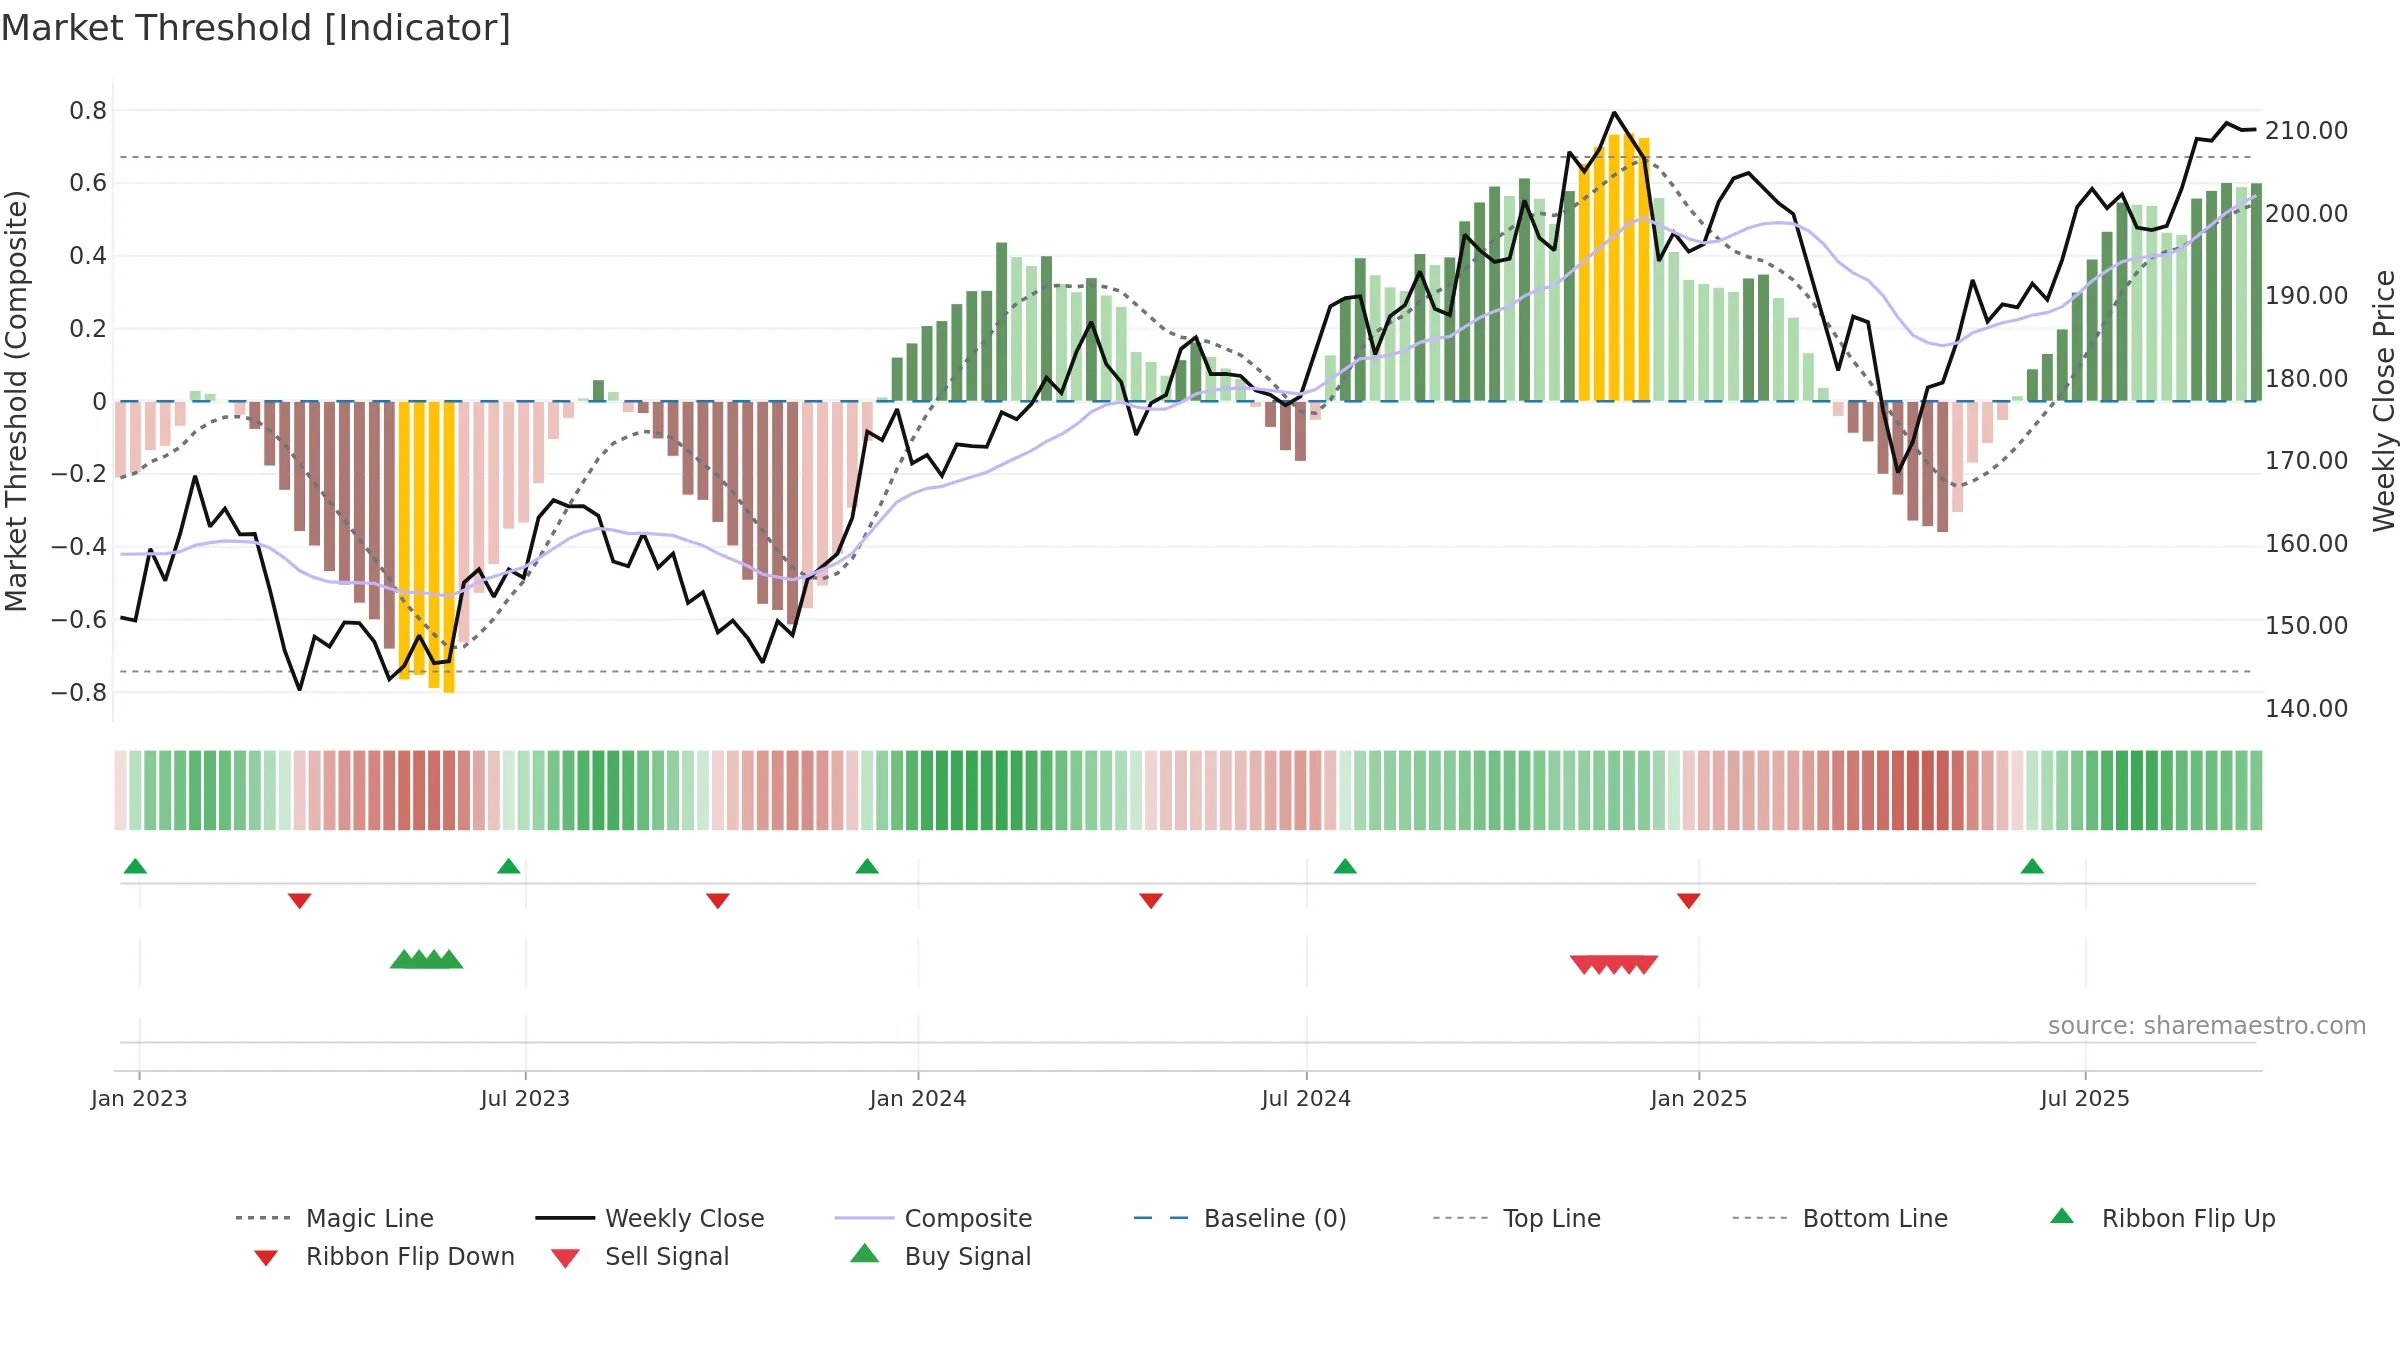
Task: Click the red Sell Signal cluster in late 2024
Action: (1614, 965)
